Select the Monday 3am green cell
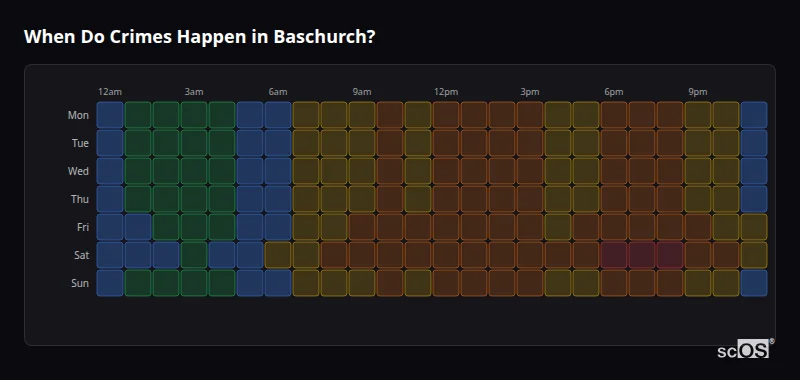800x380 pixels. pyautogui.click(x=194, y=115)
